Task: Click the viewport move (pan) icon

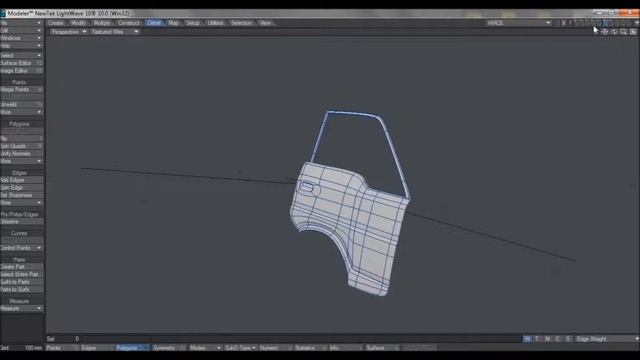Action: [605, 31]
